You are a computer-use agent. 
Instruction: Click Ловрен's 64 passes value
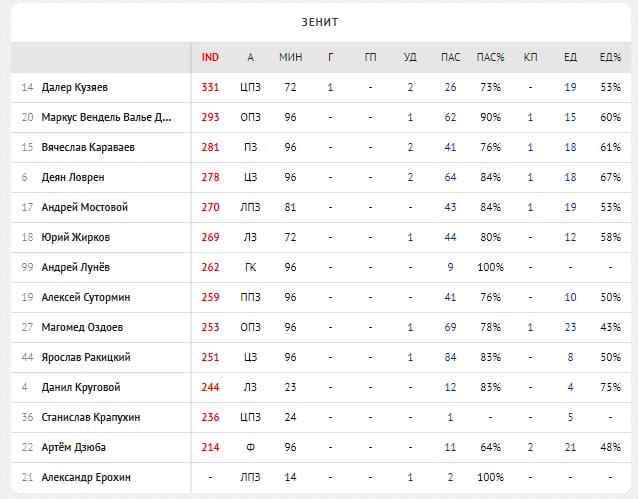[450, 177]
